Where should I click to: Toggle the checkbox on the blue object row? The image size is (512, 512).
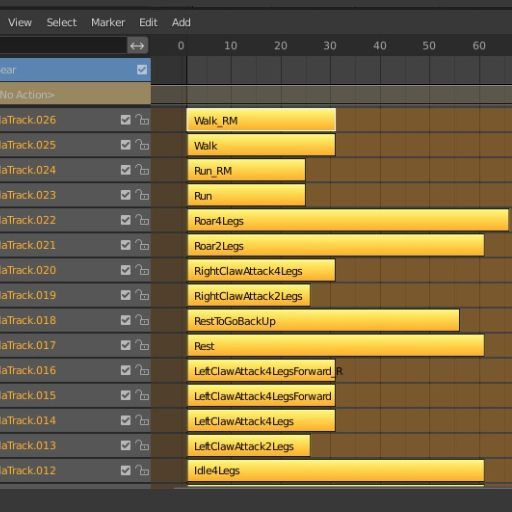pos(142,70)
